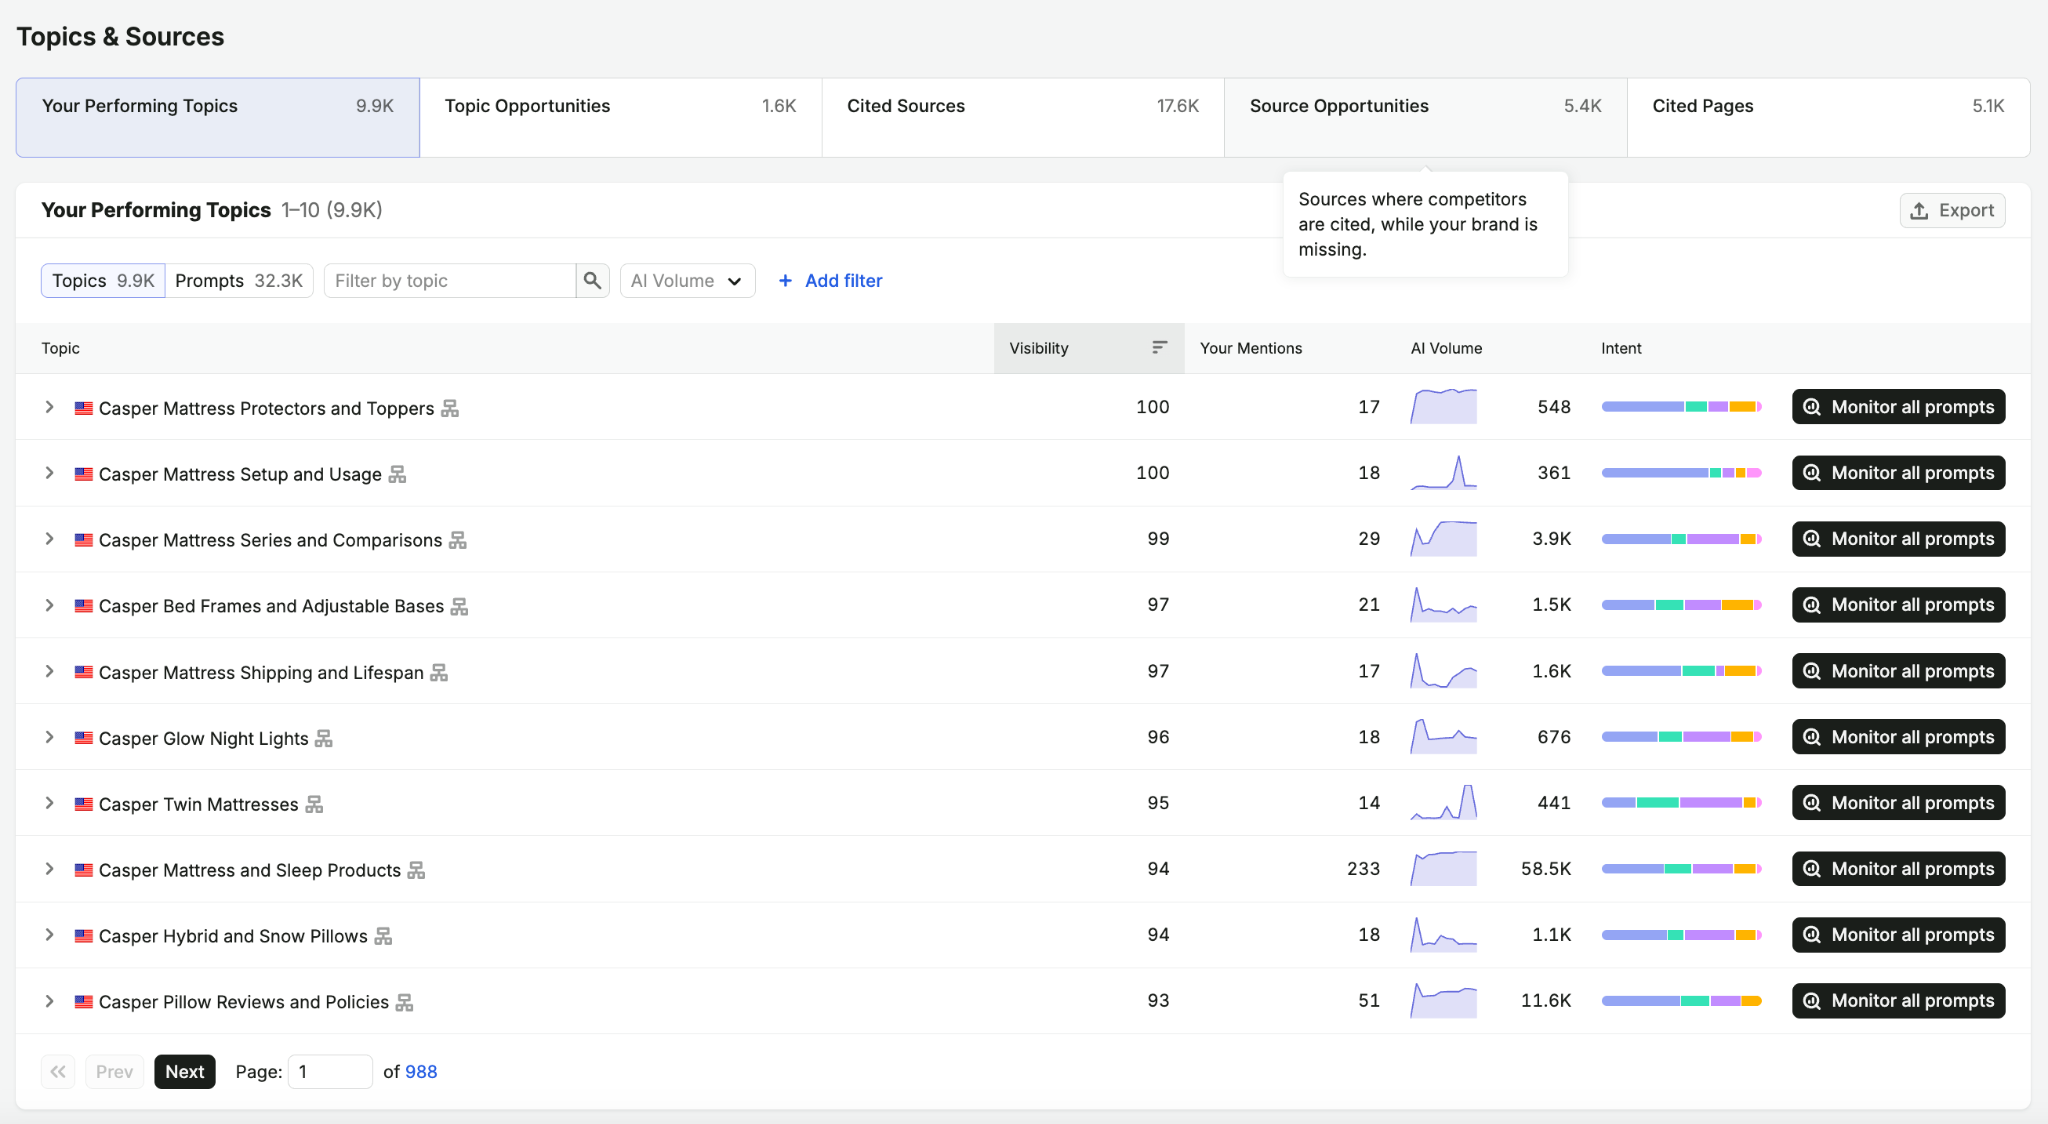This screenshot has width=2048, height=1124.
Task: Switch to the Topic Opportunities tab
Action: click(x=621, y=118)
